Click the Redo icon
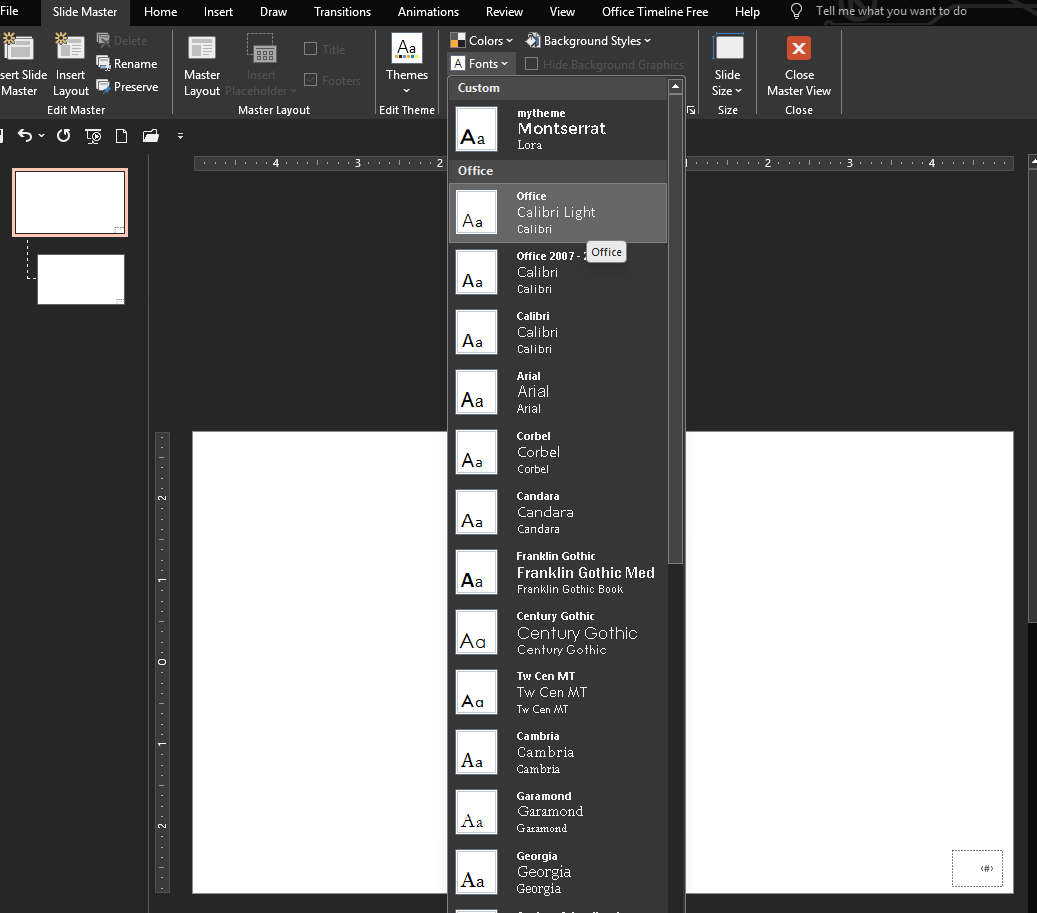This screenshot has height=913, width=1037. coord(63,137)
